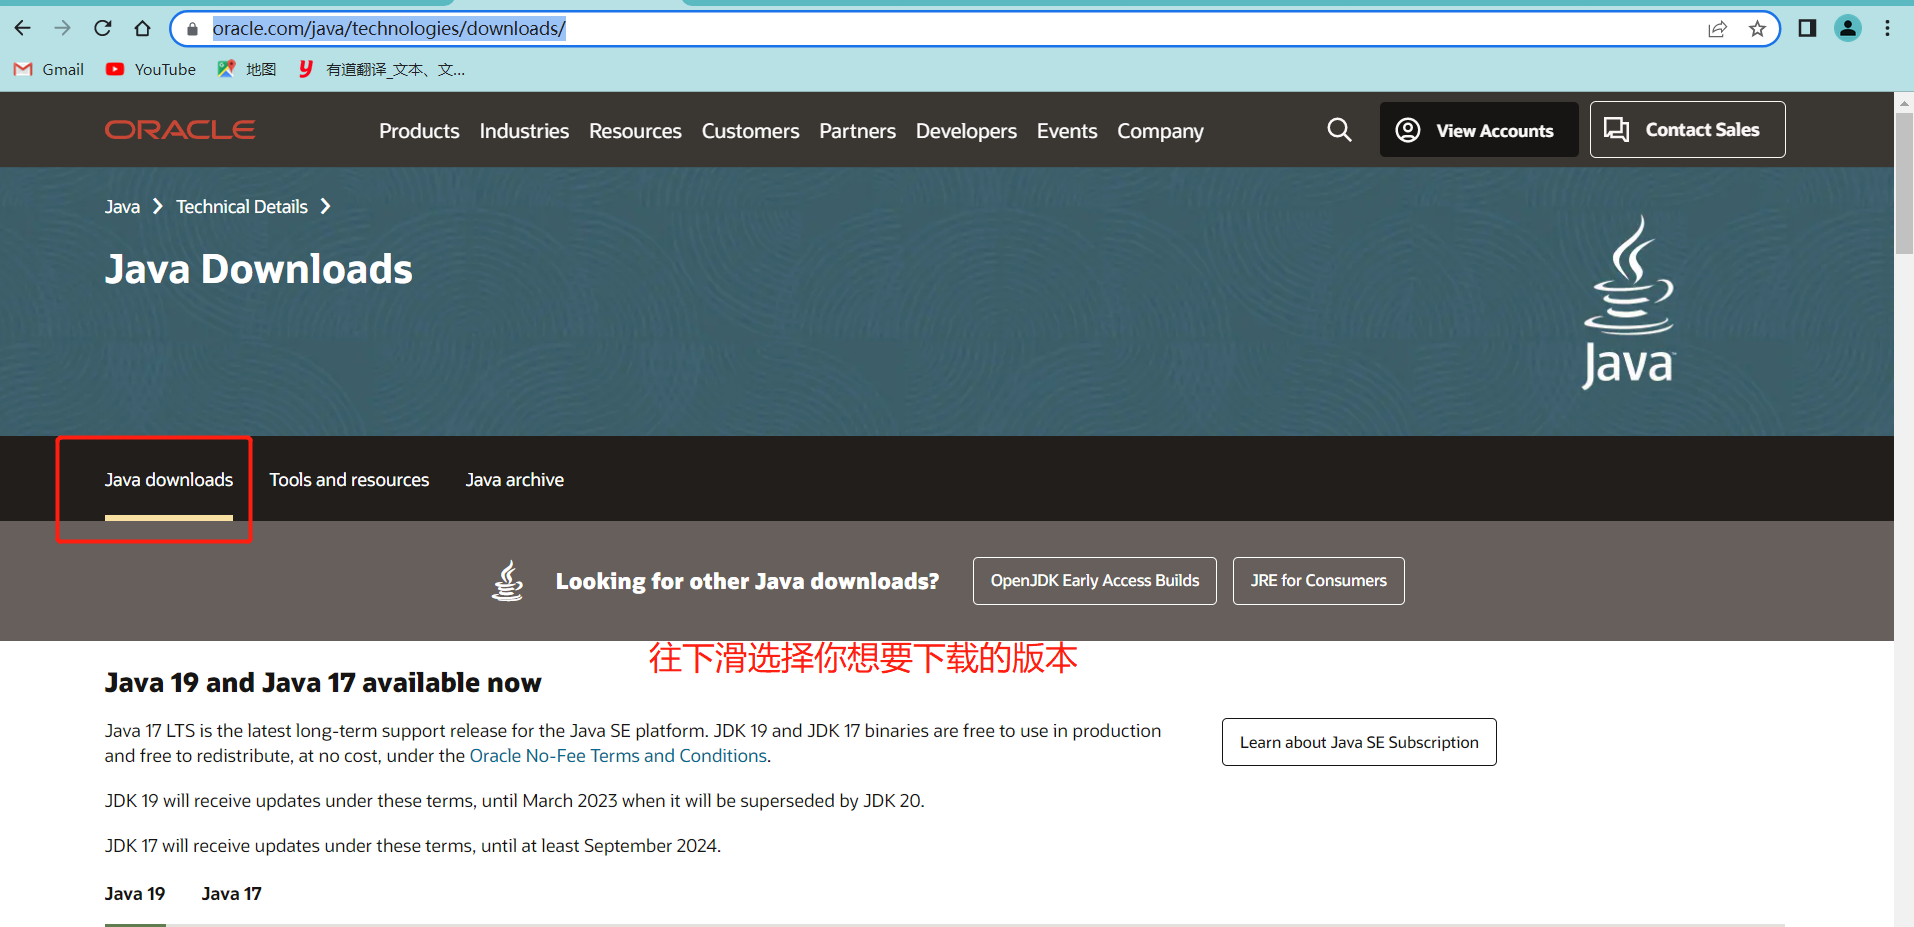Select the Java downloads tab
This screenshot has width=1914, height=927.
(x=169, y=480)
